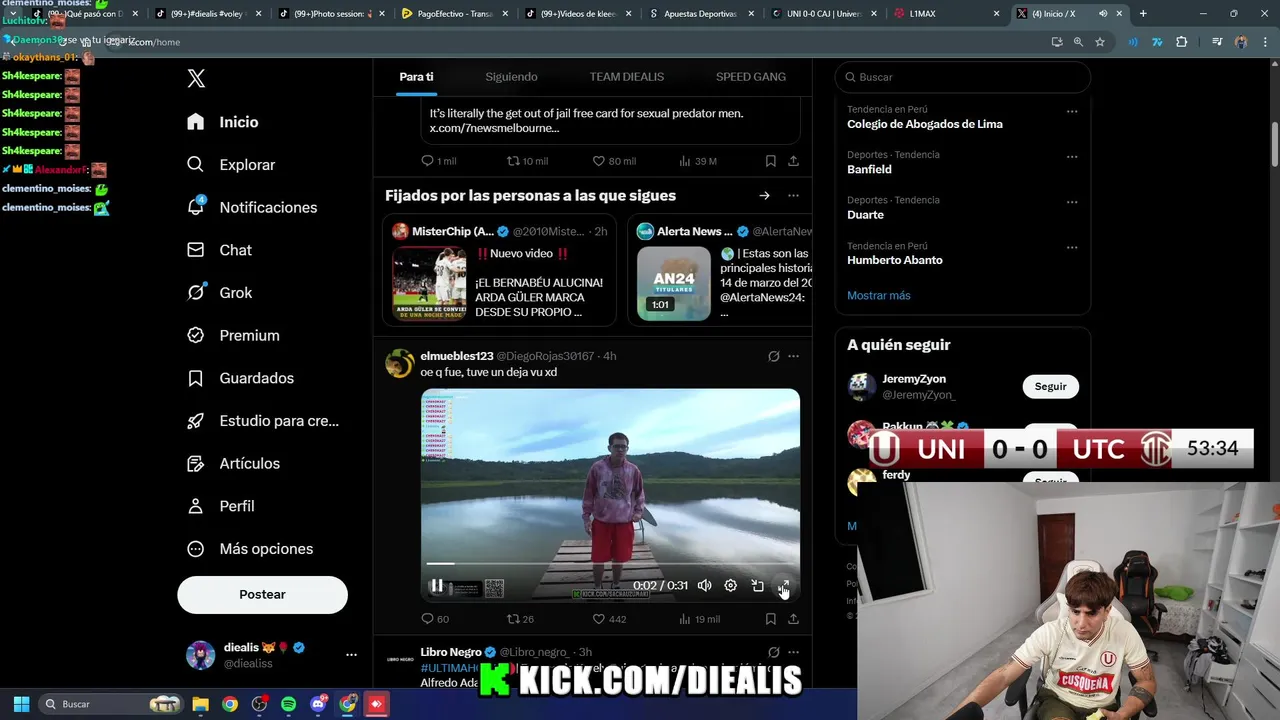This screenshot has height=720, width=1280.
Task: Click the Buscar search field on X
Action: coord(962,77)
